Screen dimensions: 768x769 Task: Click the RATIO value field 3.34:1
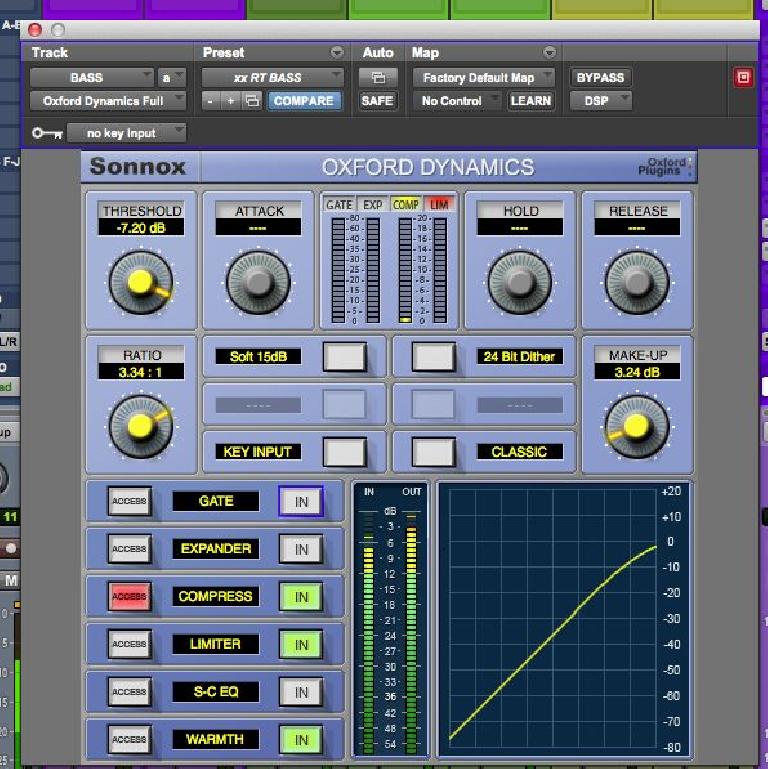pos(141,372)
